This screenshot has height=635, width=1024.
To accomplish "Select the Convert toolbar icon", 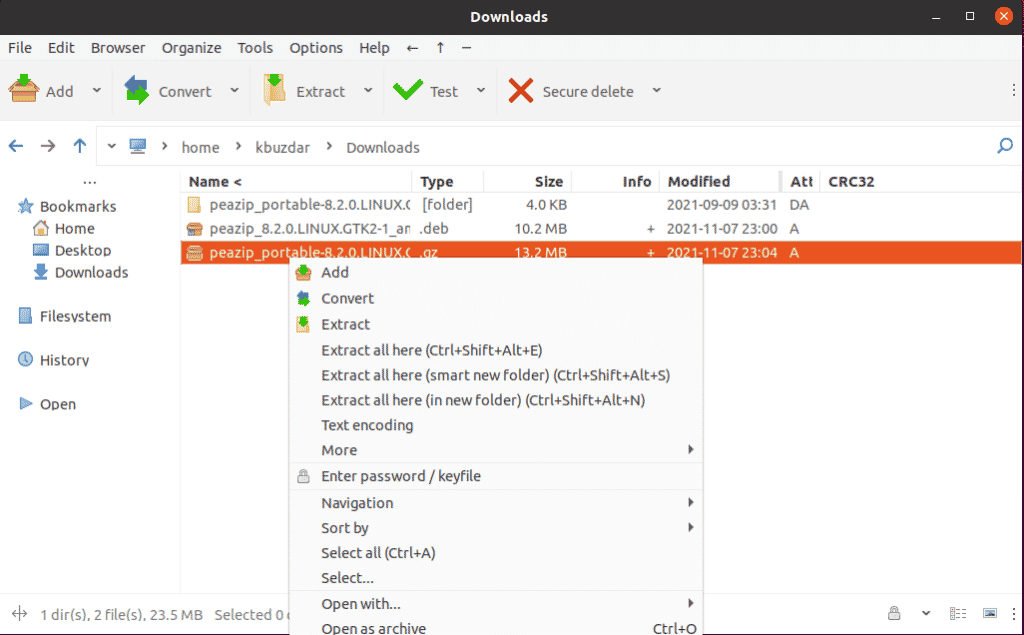I will click(x=136, y=90).
